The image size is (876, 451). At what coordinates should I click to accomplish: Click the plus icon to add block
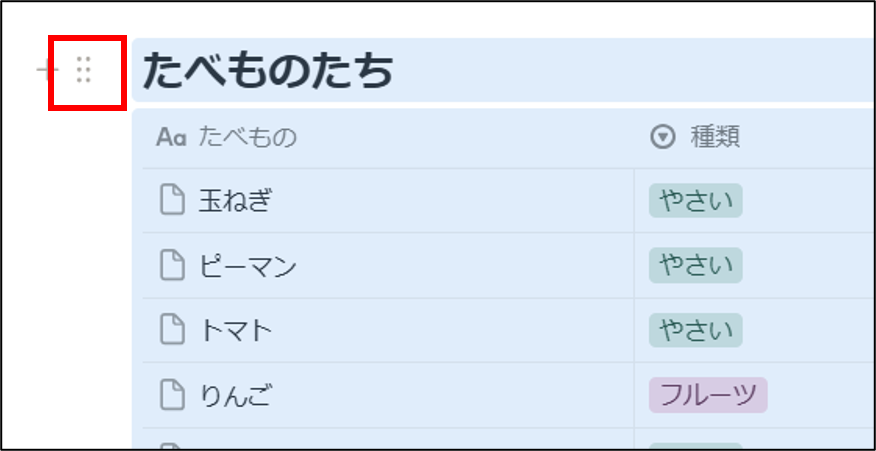click(x=46, y=70)
